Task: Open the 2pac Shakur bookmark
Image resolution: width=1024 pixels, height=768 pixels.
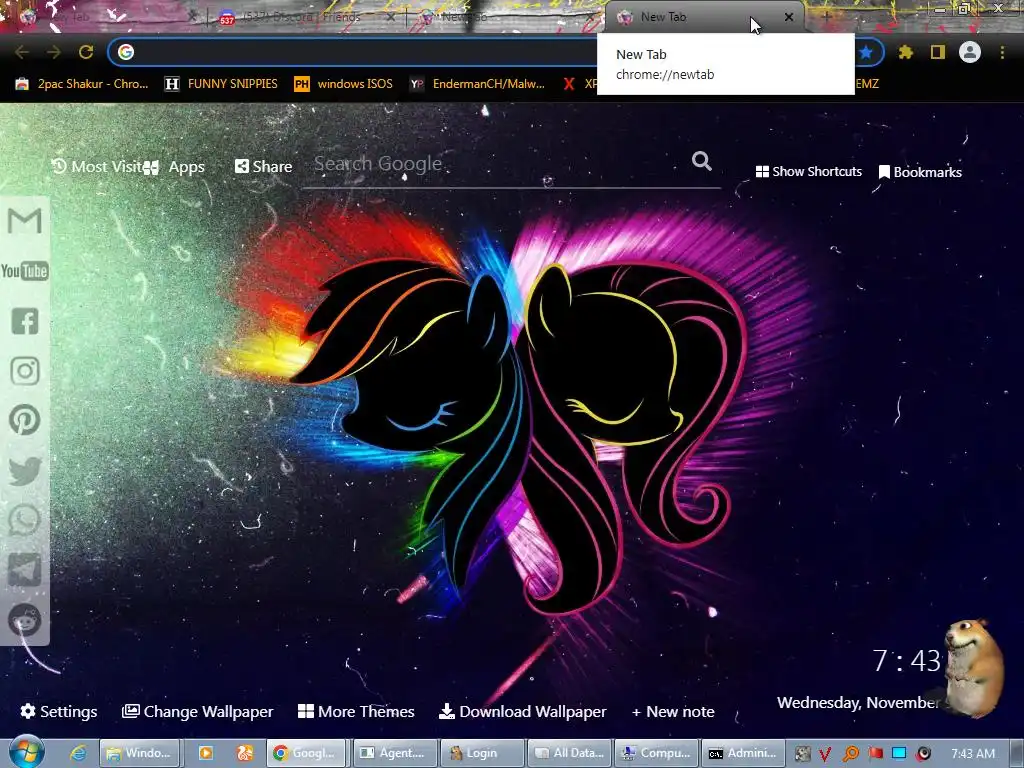Action: click(82, 84)
